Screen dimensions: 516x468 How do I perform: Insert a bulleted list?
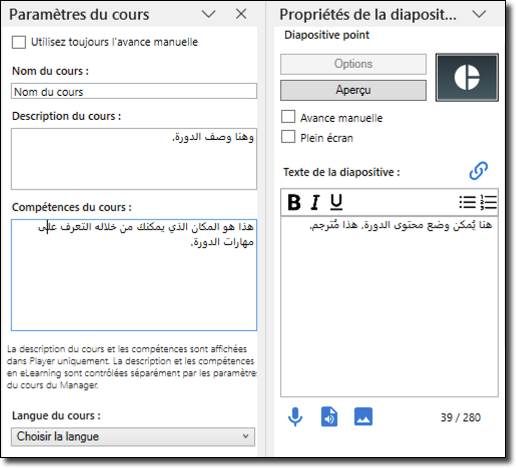tap(467, 202)
